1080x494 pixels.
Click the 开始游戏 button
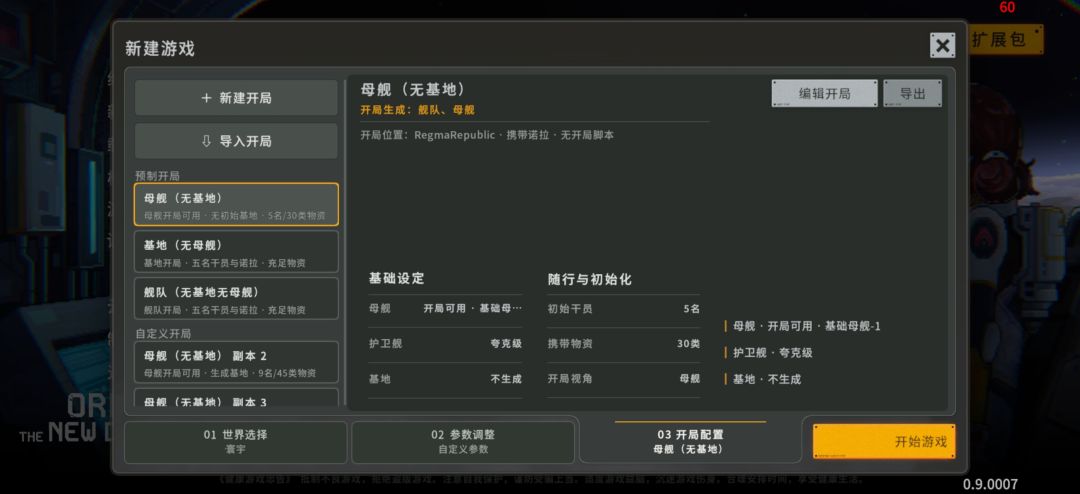(884, 442)
